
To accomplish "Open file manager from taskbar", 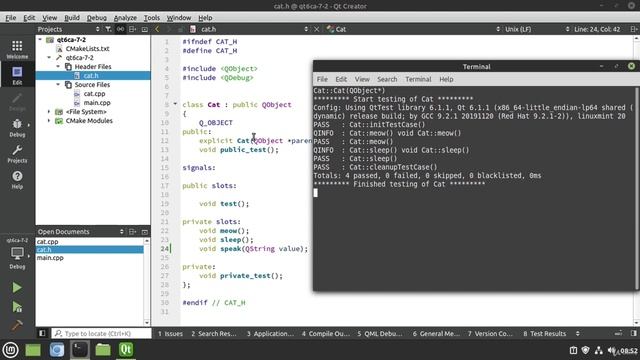I will pos(103,350).
